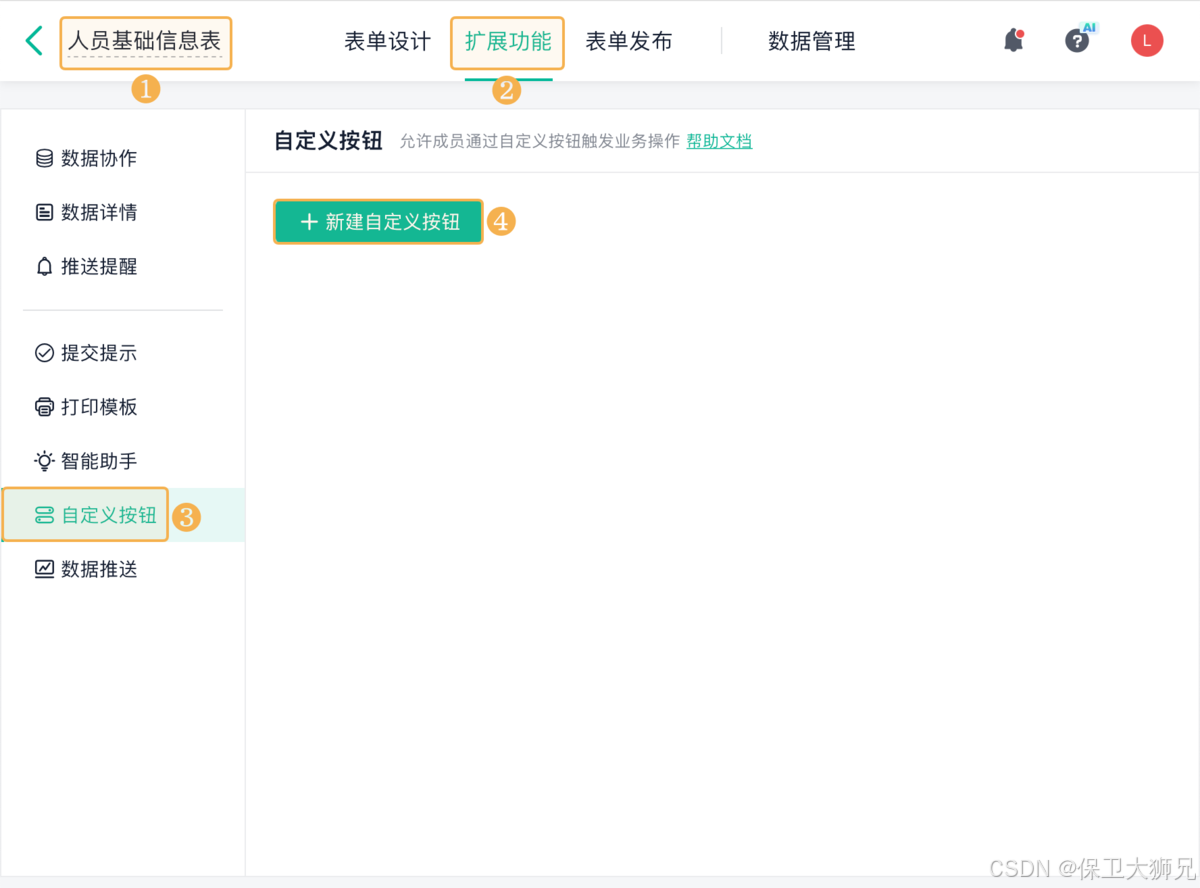Edit the form title 人员基础信息表
This screenshot has height=888, width=1200.
[x=145, y=42]
